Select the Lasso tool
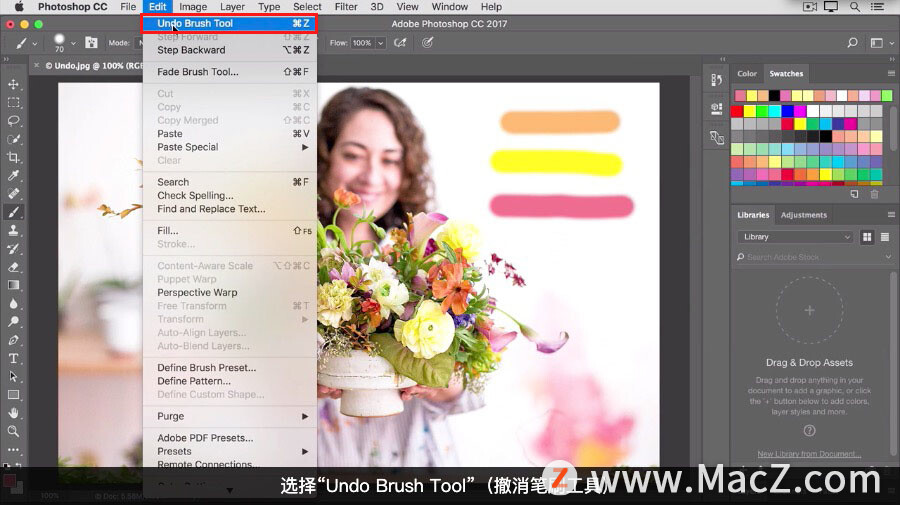This screenshot has width=900, height=505. (13, 121)
